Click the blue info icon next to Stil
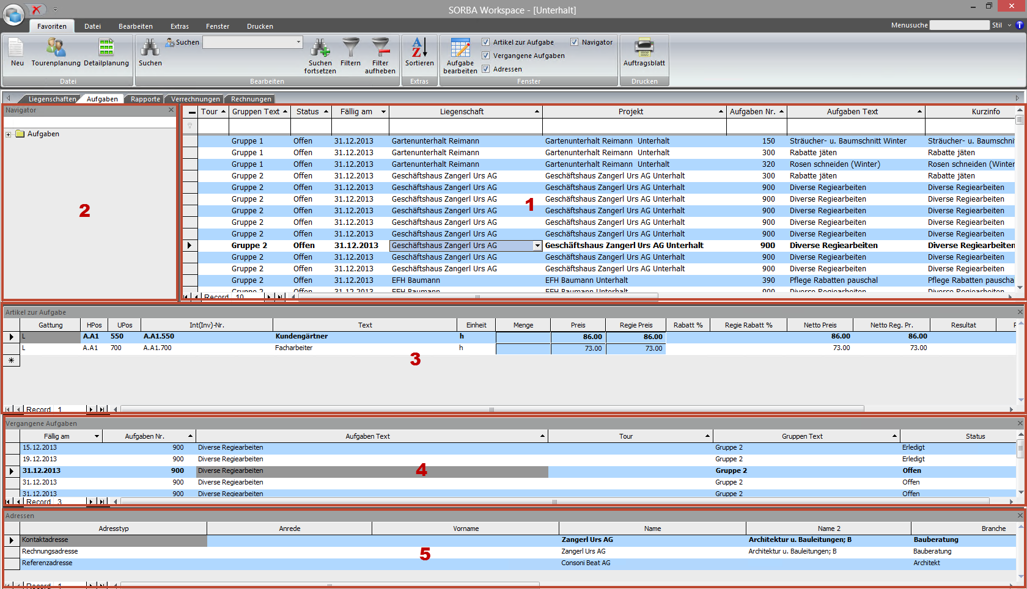The height and width of the screenshot is (589, 1027). click(1019, 26)
